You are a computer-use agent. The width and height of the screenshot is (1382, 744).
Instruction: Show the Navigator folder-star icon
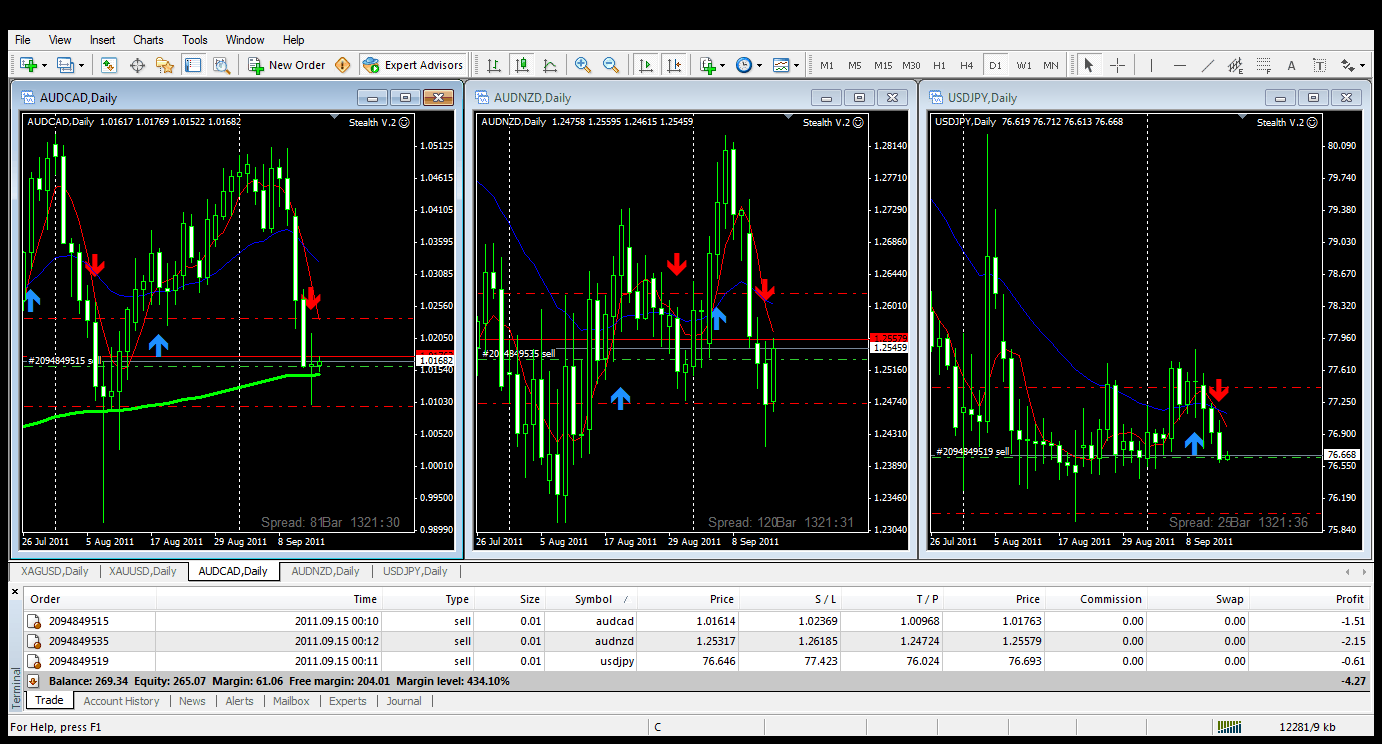[x=165, y=65]
